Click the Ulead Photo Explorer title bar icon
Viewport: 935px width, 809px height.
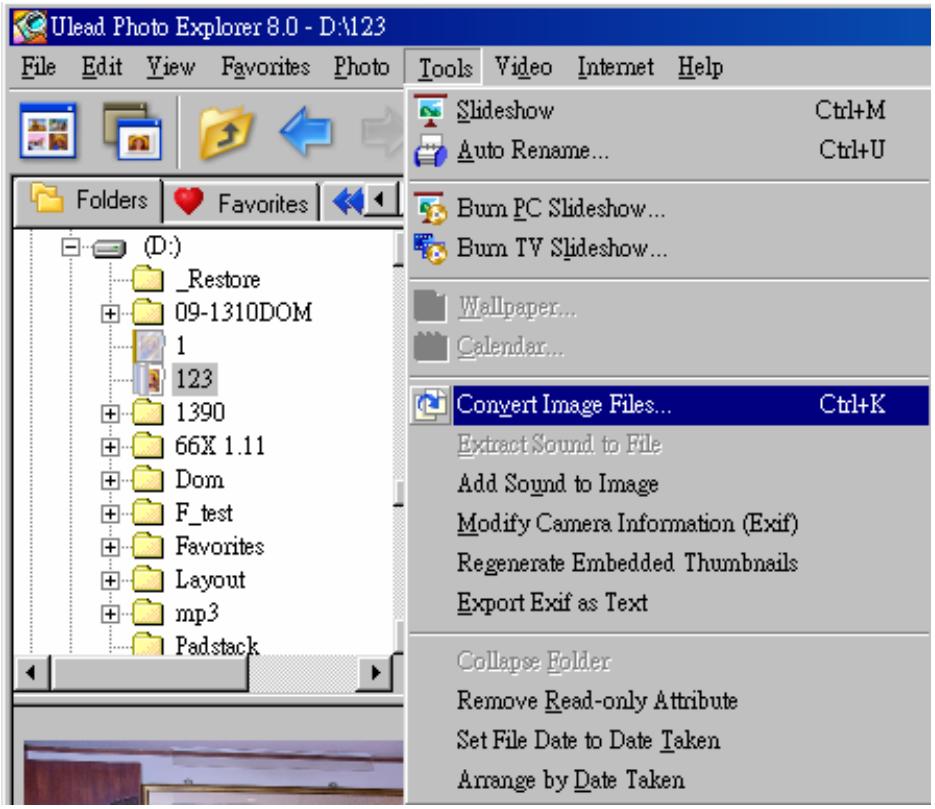tap(30, 26)
